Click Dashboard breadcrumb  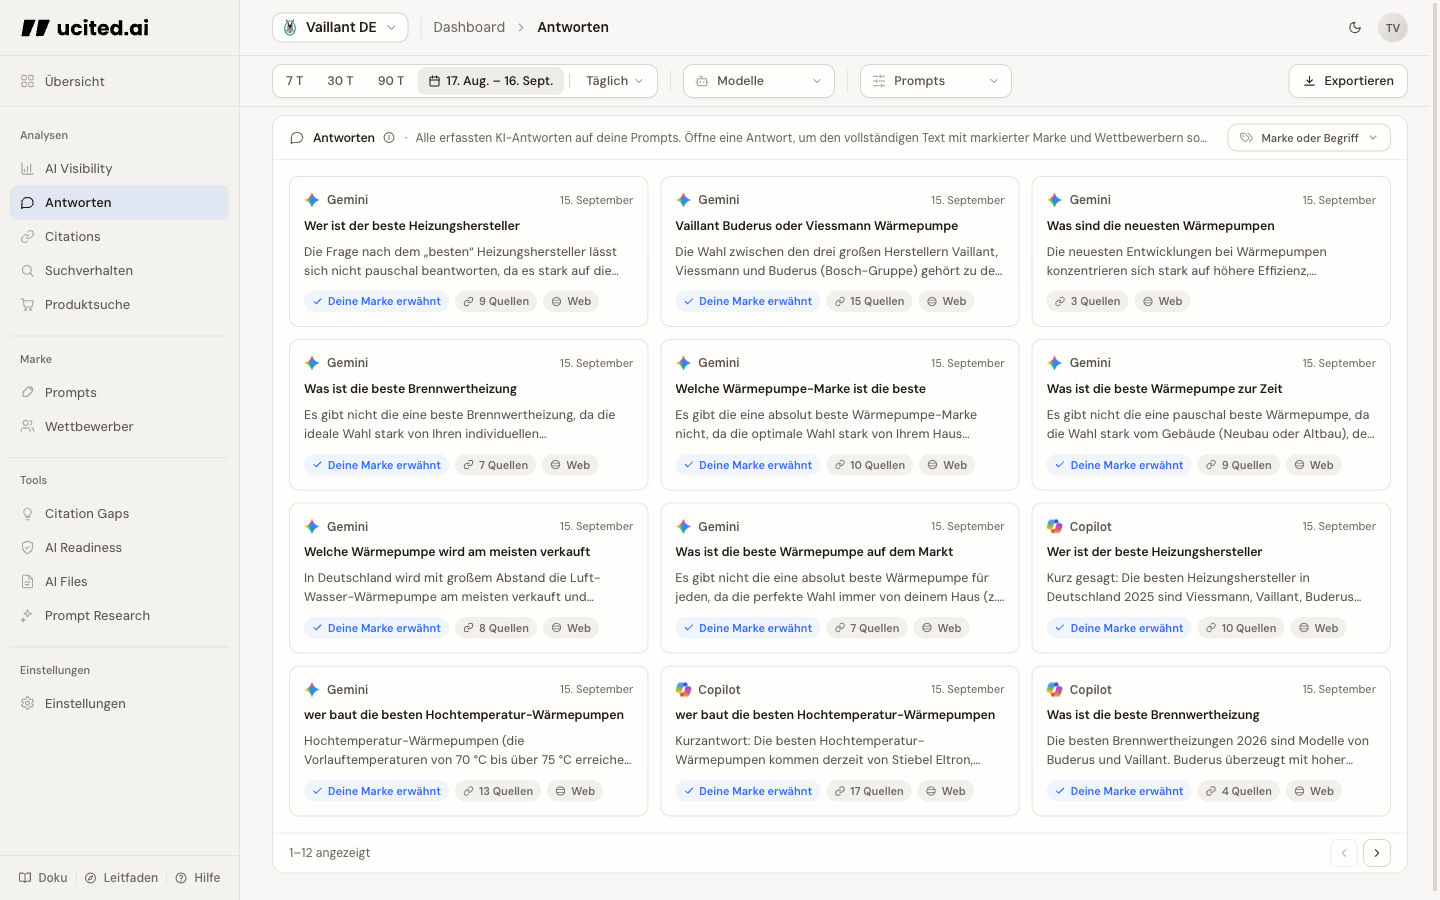tap(469, 28)
